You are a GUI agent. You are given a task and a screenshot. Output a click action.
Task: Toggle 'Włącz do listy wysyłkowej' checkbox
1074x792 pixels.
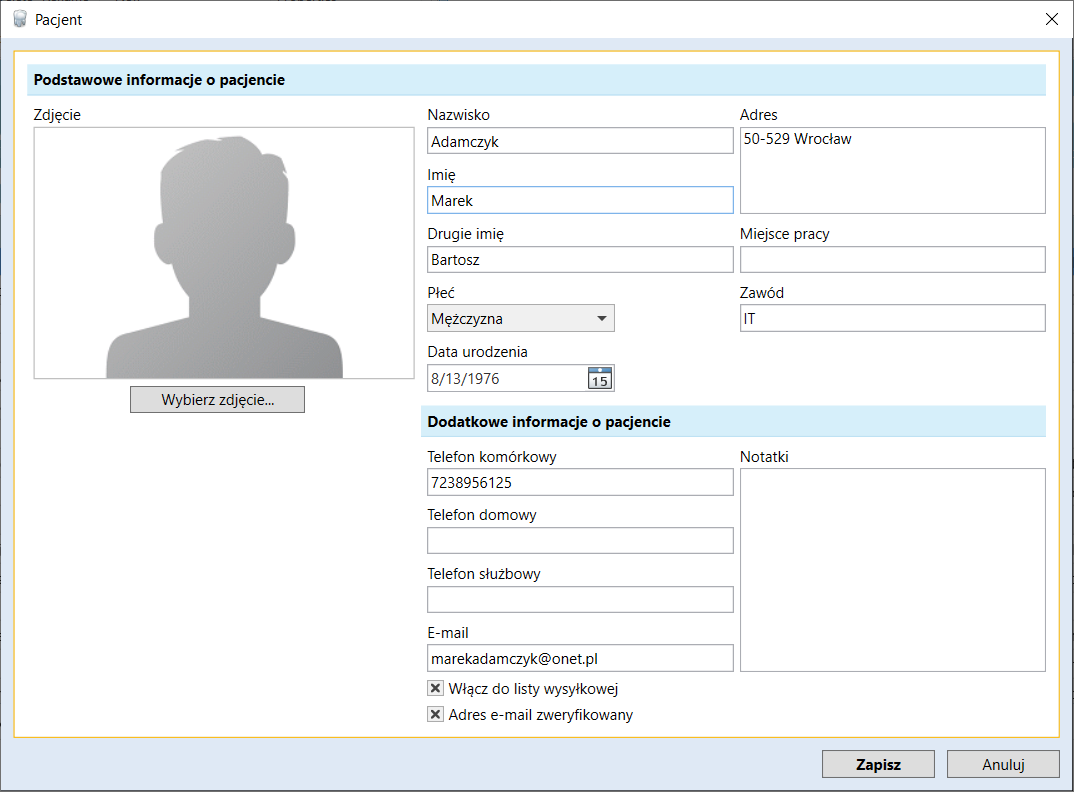point(435,689)
